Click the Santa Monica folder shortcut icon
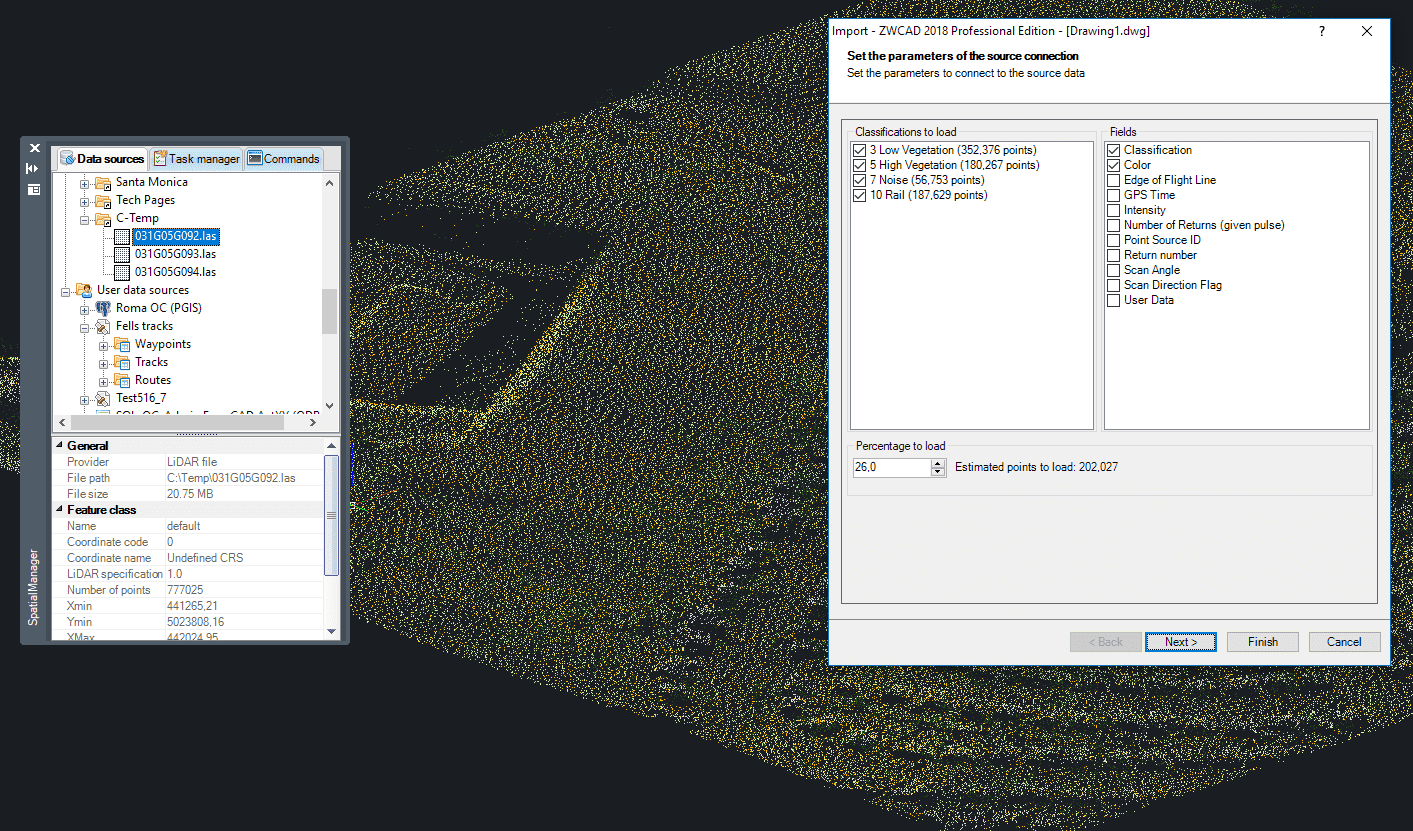Screen dimensions: 1413x831 [x=104, y=183]
